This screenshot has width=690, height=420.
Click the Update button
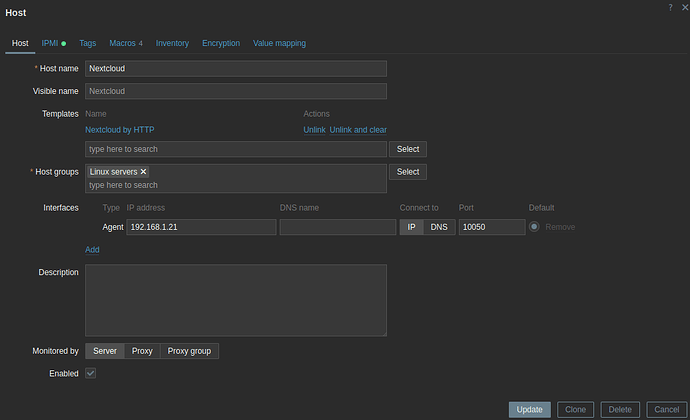click(529, 409)
